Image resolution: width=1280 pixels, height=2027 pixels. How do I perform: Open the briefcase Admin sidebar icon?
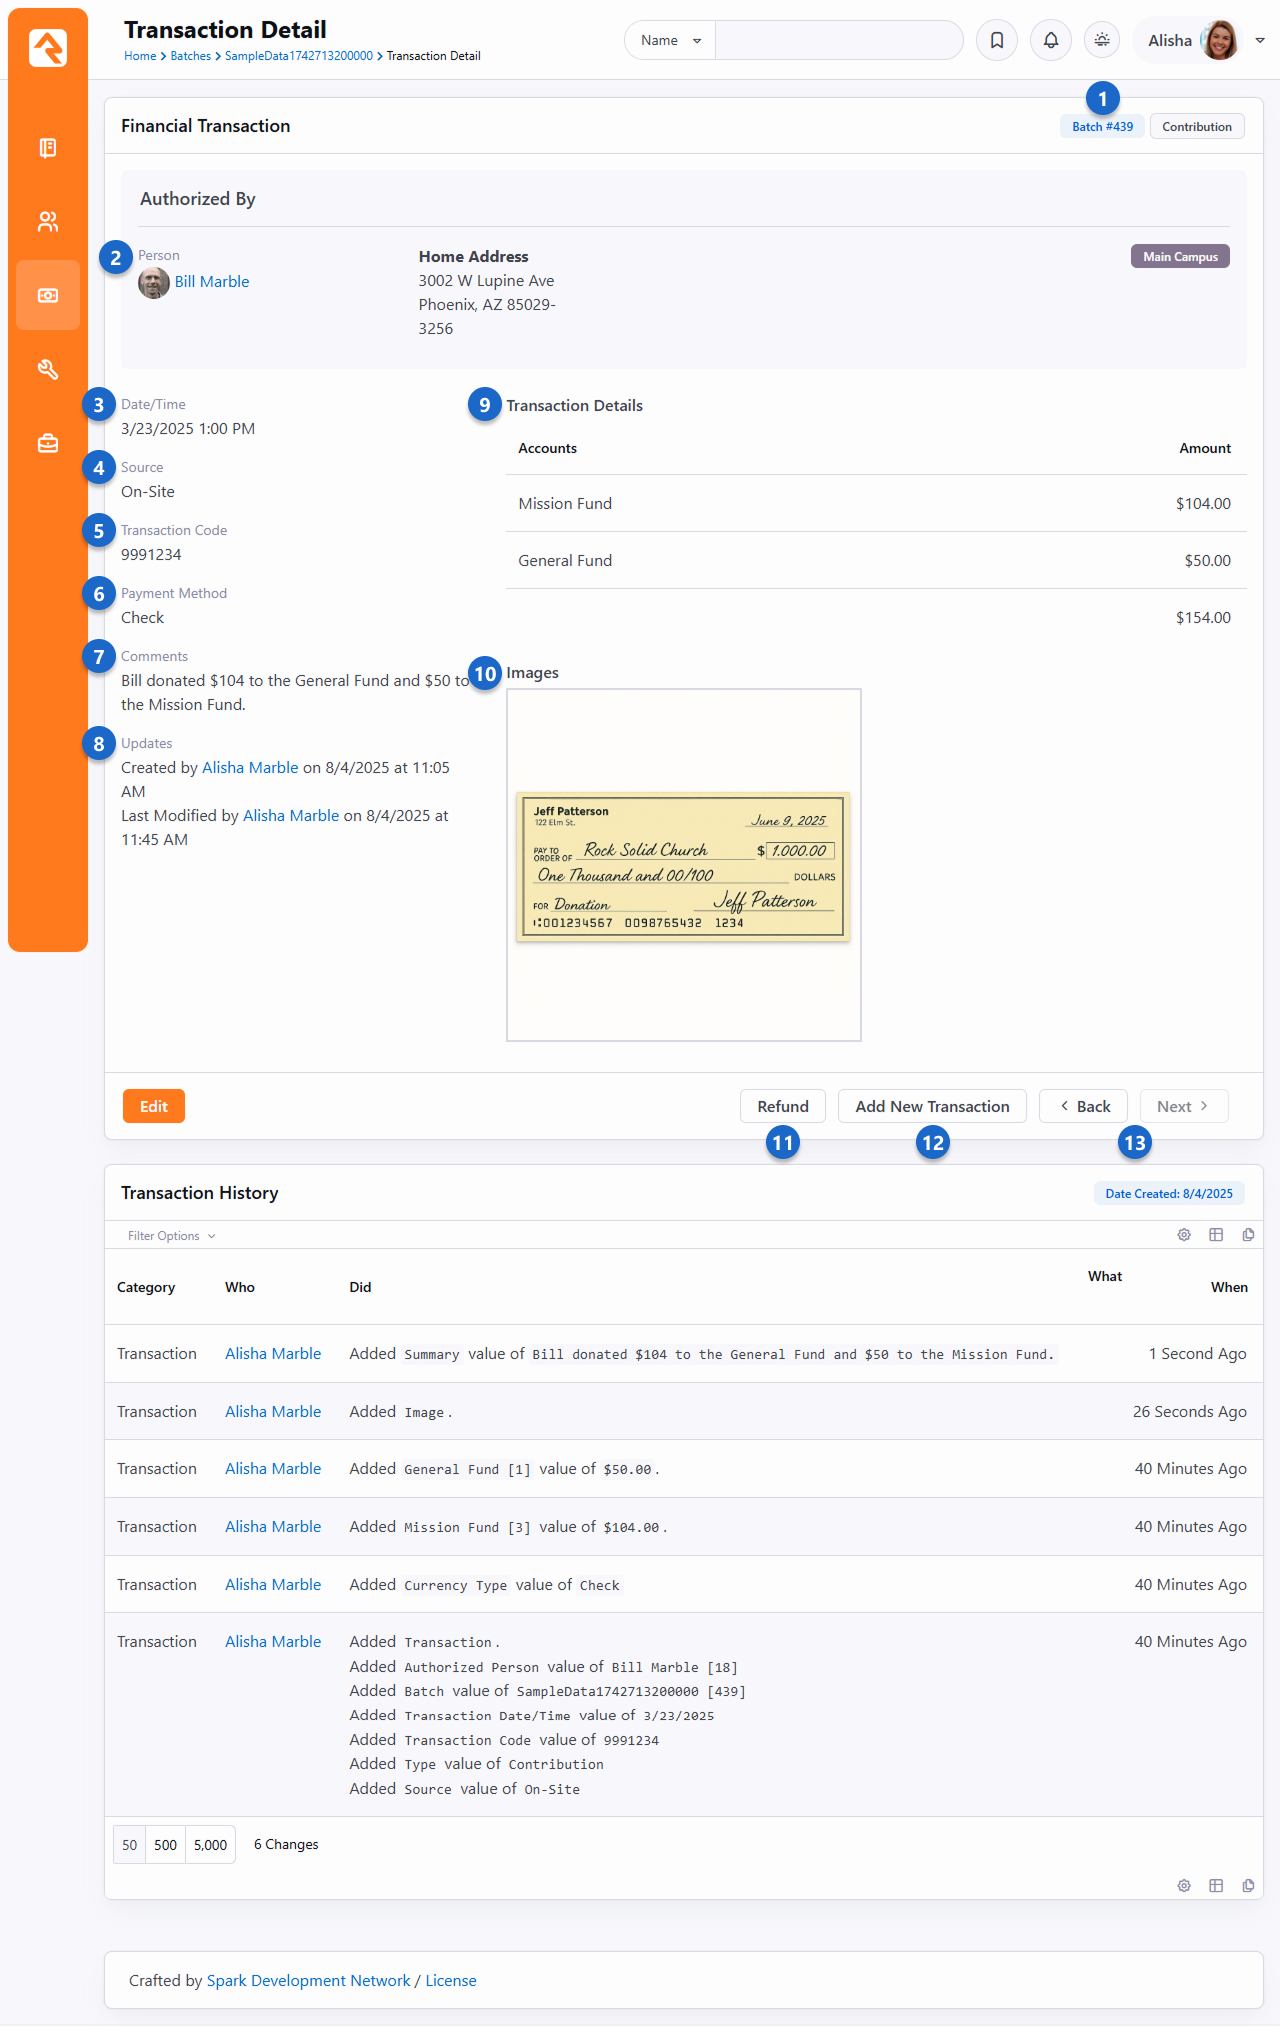[x=47, y=443]
